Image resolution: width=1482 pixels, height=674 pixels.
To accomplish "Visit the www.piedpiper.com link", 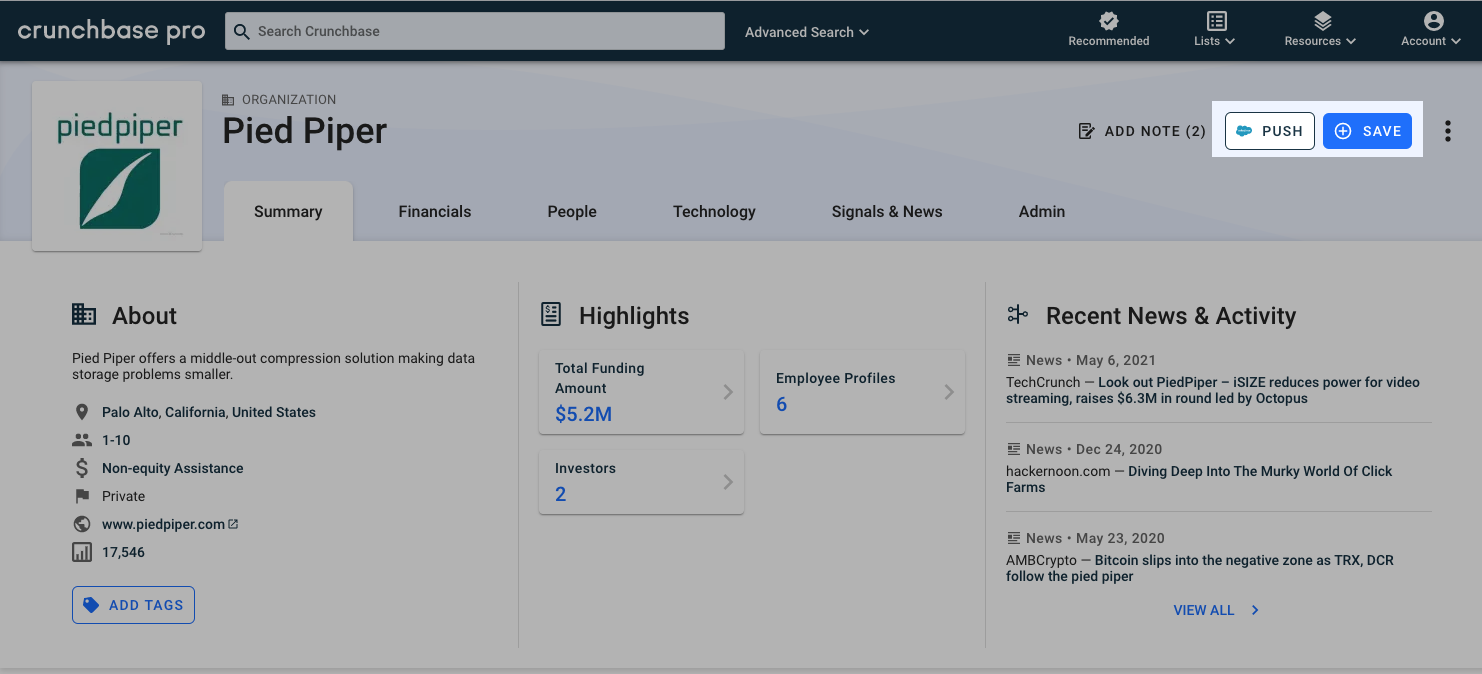I will [x=163, y=523].
